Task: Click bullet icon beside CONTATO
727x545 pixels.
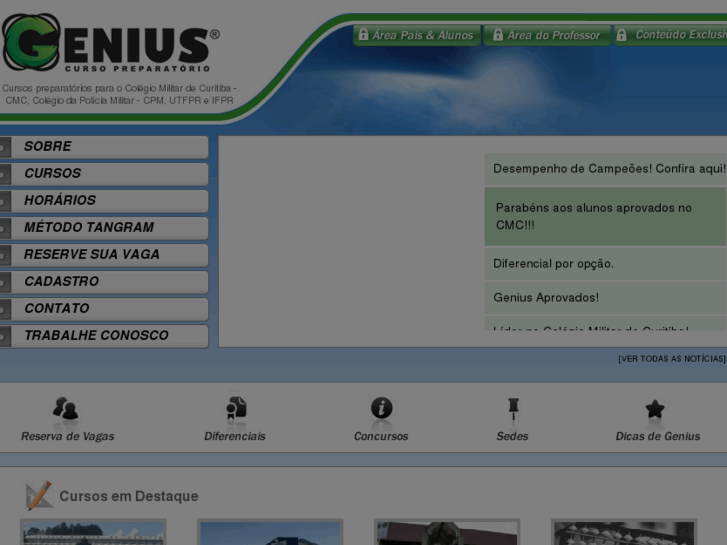Action: click(4, 310)
